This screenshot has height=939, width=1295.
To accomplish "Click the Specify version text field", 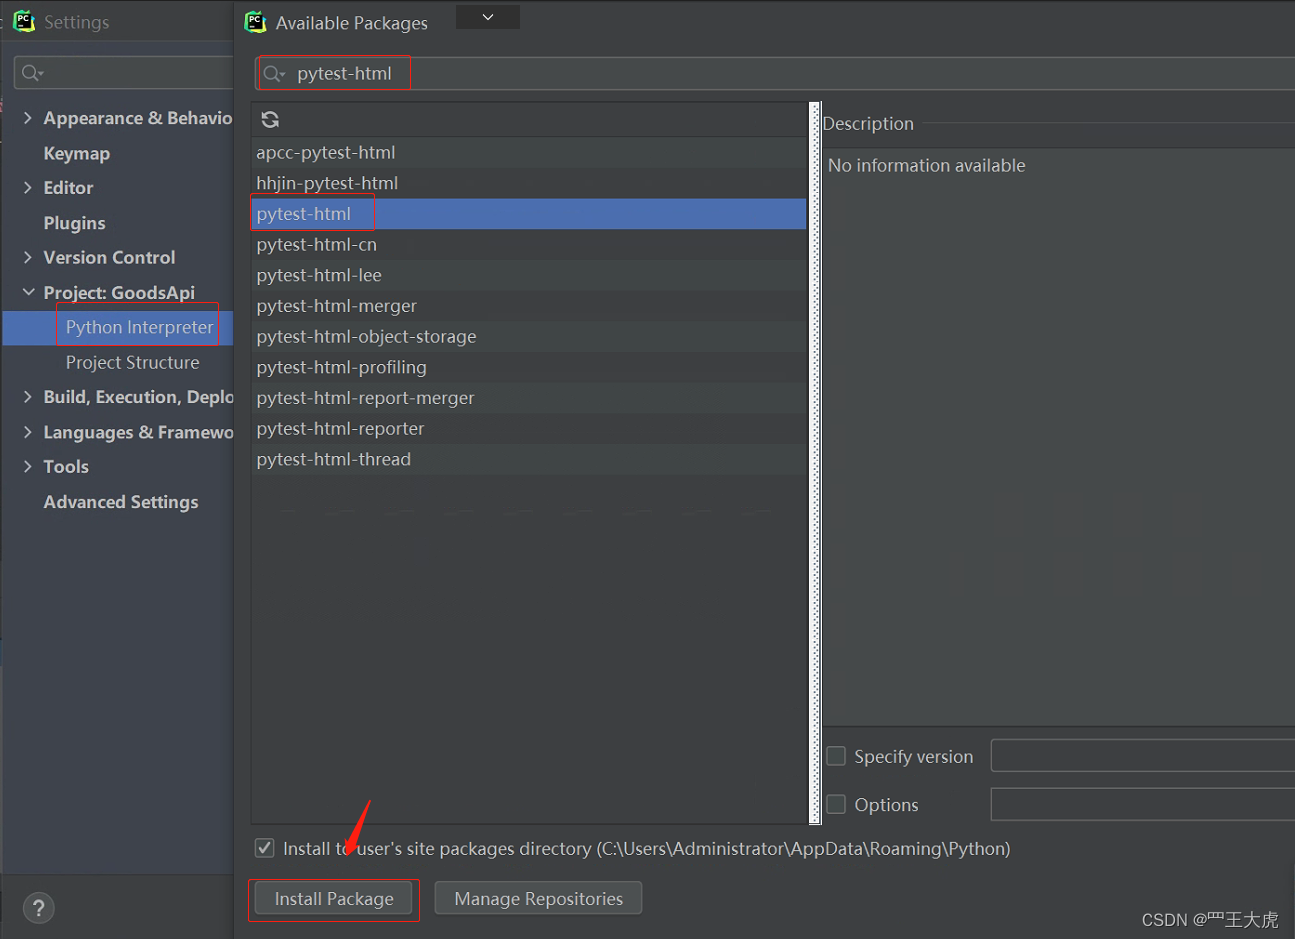I will coord(1143,756).
